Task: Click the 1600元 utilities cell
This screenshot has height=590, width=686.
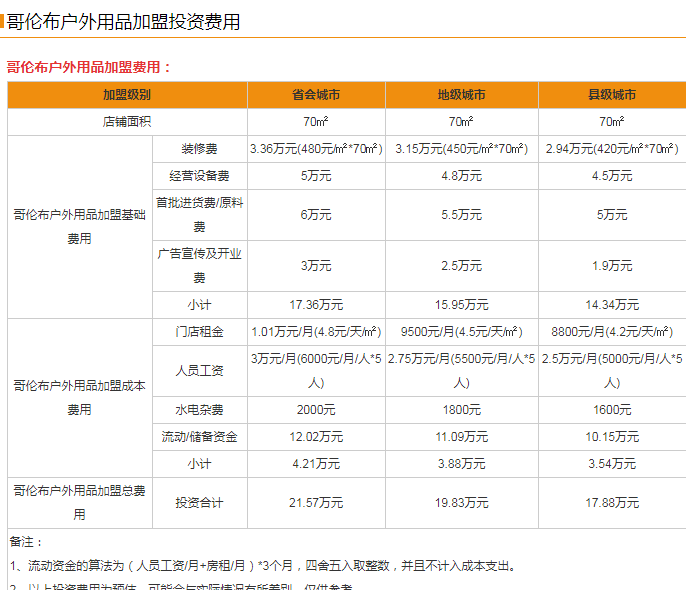Action: click(x=612, y=410)
